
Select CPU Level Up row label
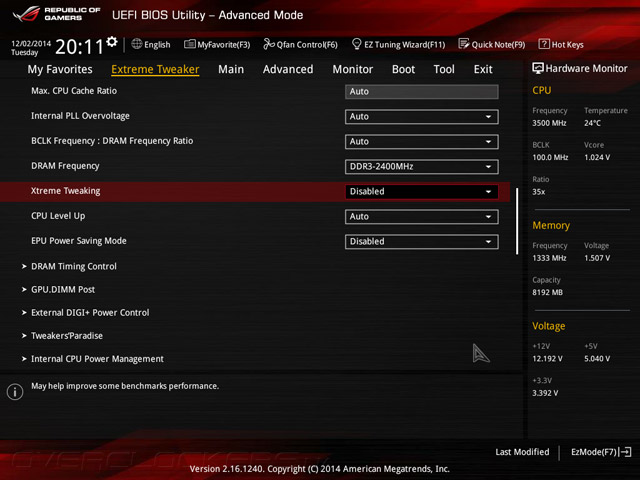[x=58, y=216]
